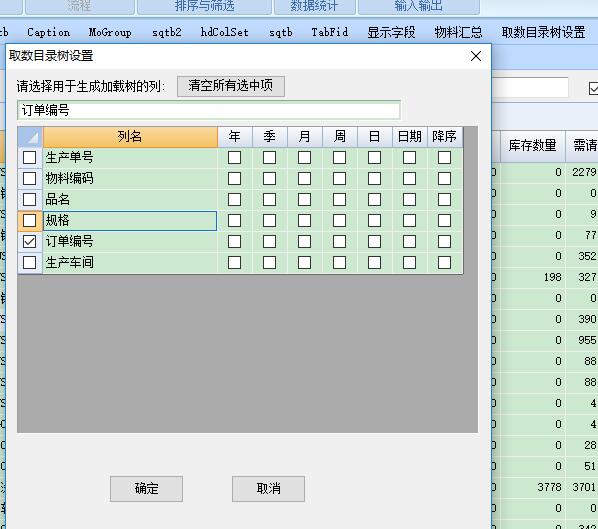Viewport: 598px width, 529px height.
Task: Toggle 周 checkbox for 规格
Action: (339, 220)
